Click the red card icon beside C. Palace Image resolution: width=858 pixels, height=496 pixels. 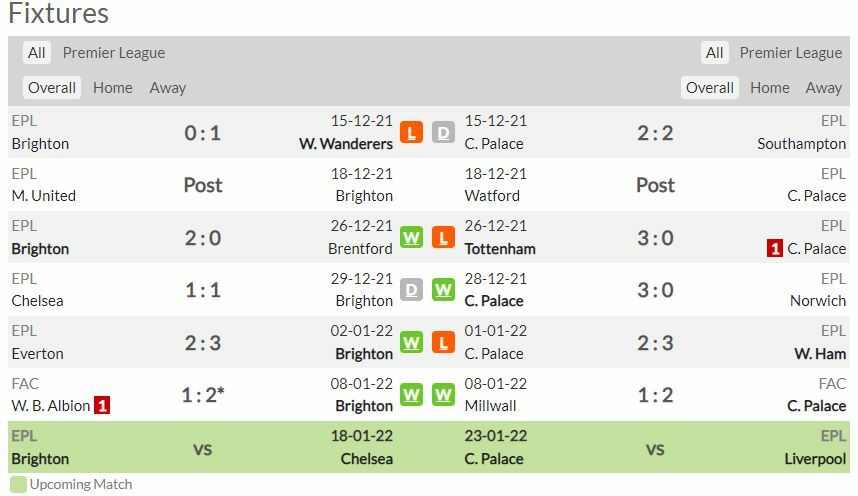pos(775,248)
